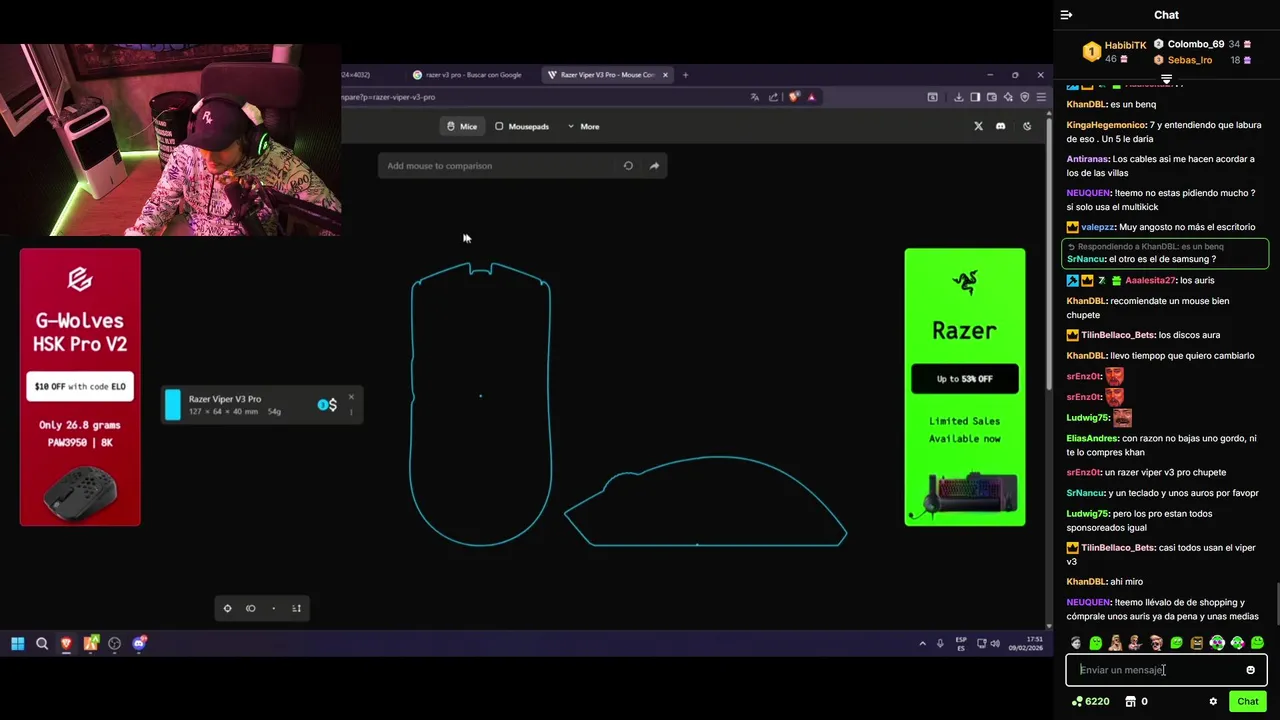Image resolution: width=1280 pixels, height=720 pixels.
Task: Open the G-Wolves HSK Pro V2 ad
Action: [x=80, y=387]
